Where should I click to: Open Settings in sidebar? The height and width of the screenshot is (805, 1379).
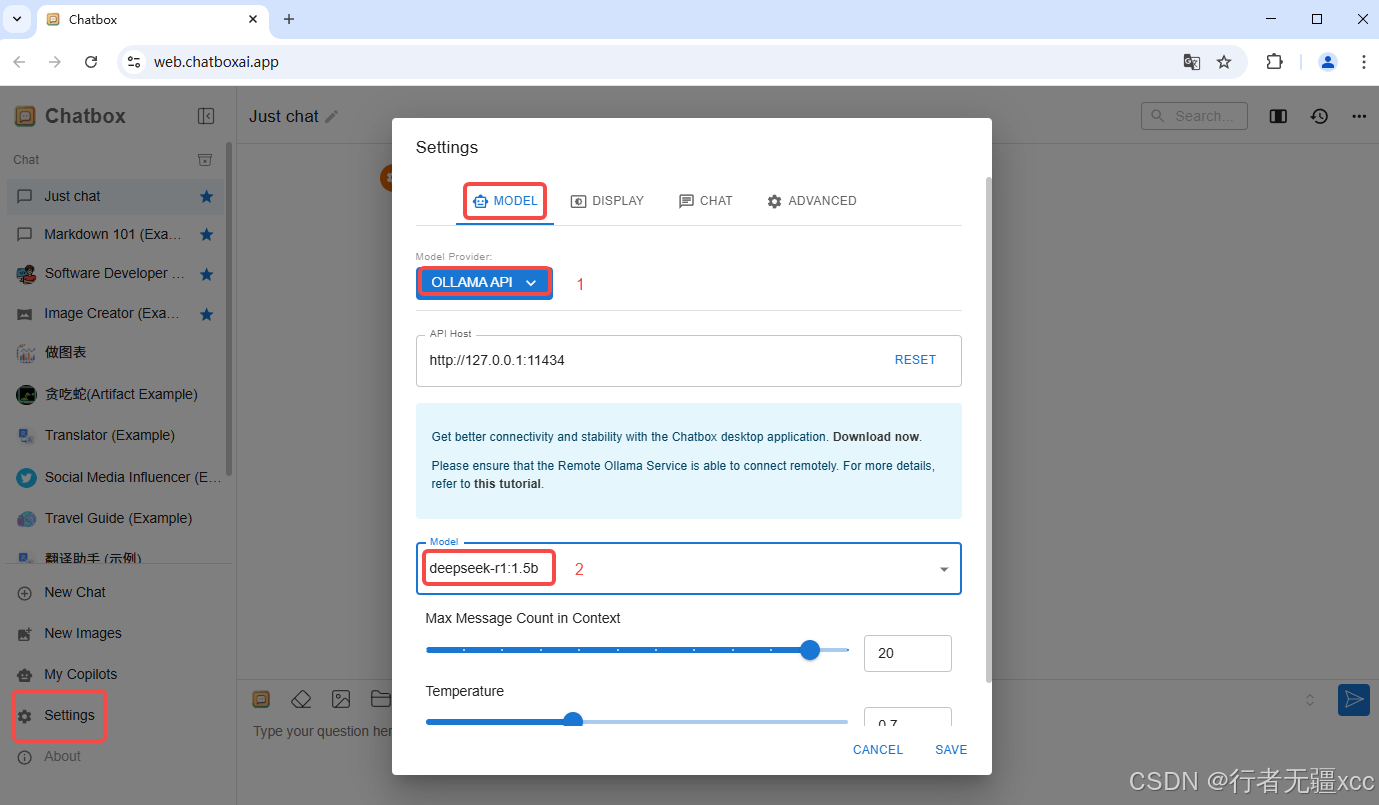point(115,716)
